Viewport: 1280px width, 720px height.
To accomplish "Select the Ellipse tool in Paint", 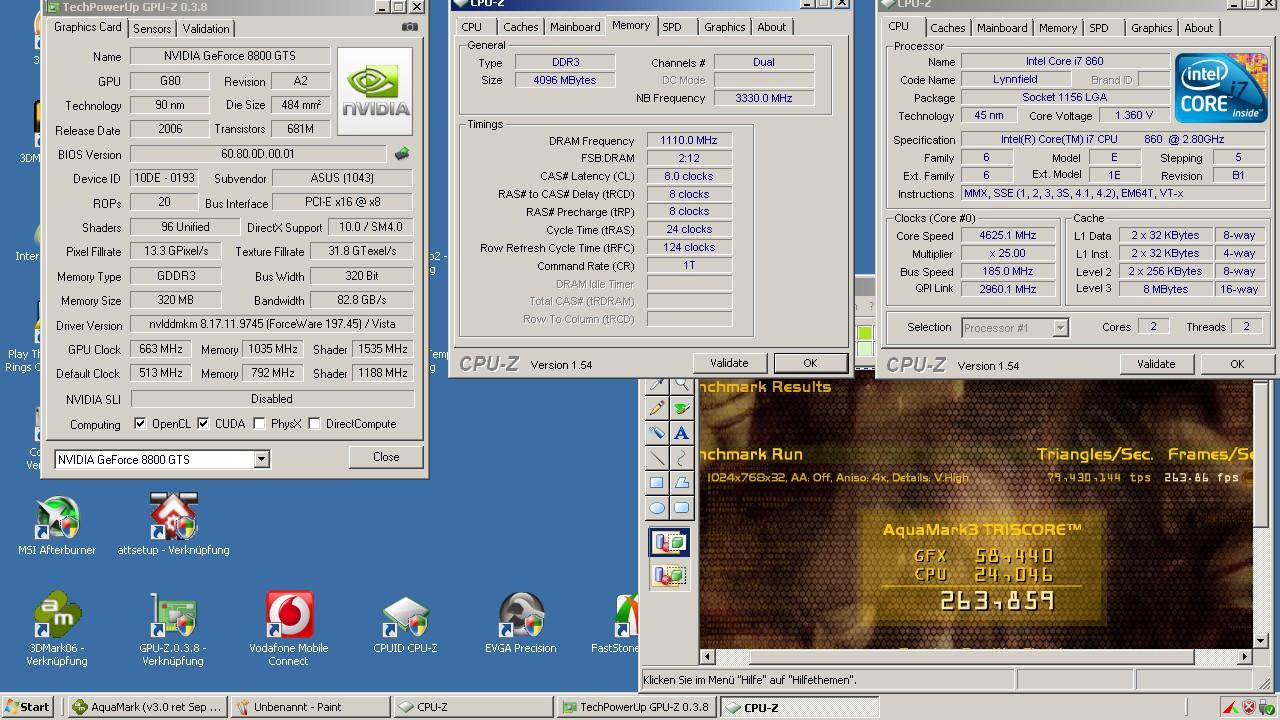I will 657,507.
